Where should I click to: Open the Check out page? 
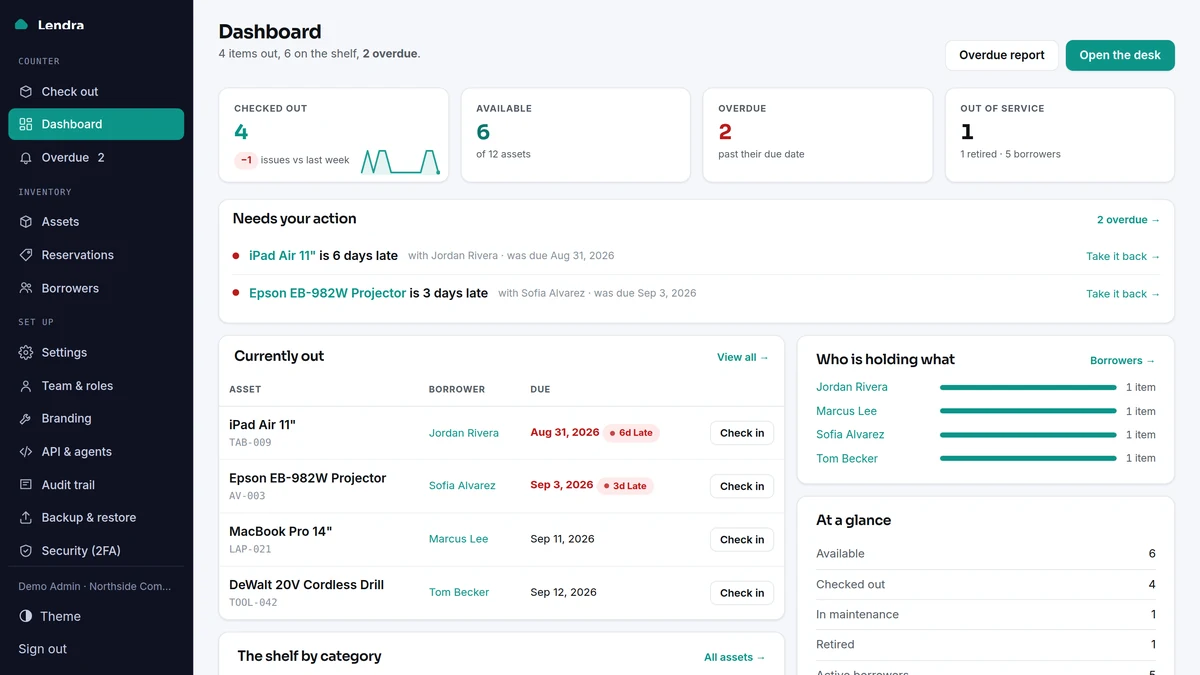(96, 91)
